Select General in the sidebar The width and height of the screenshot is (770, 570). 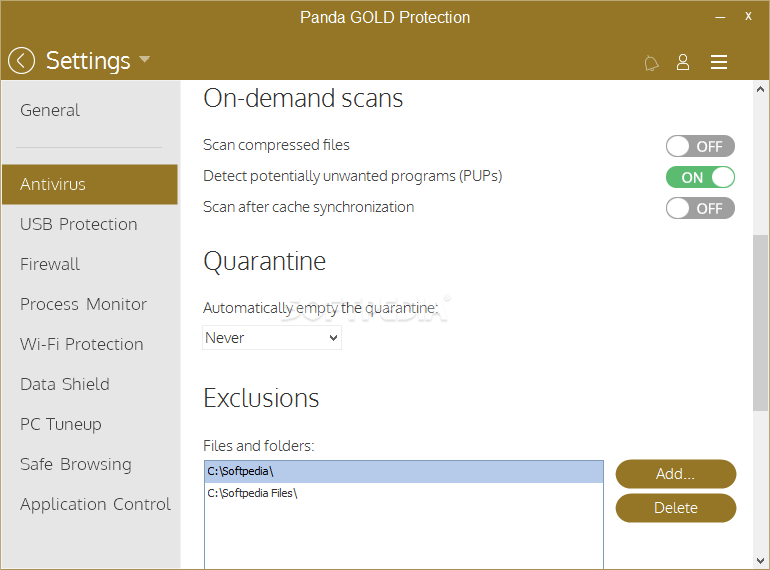click(x=50, y=110)
